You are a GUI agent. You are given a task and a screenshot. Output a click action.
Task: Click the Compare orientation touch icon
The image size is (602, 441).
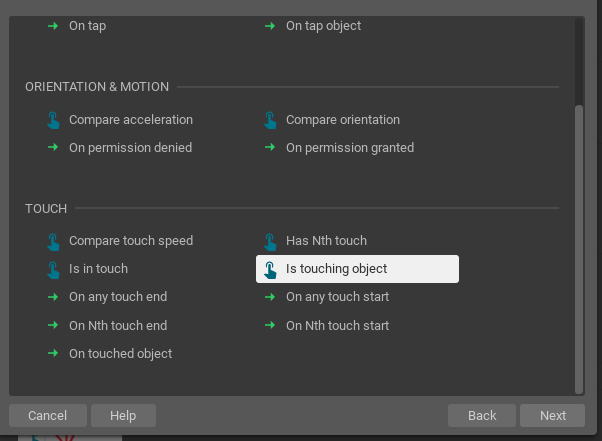tap(270, 120)
